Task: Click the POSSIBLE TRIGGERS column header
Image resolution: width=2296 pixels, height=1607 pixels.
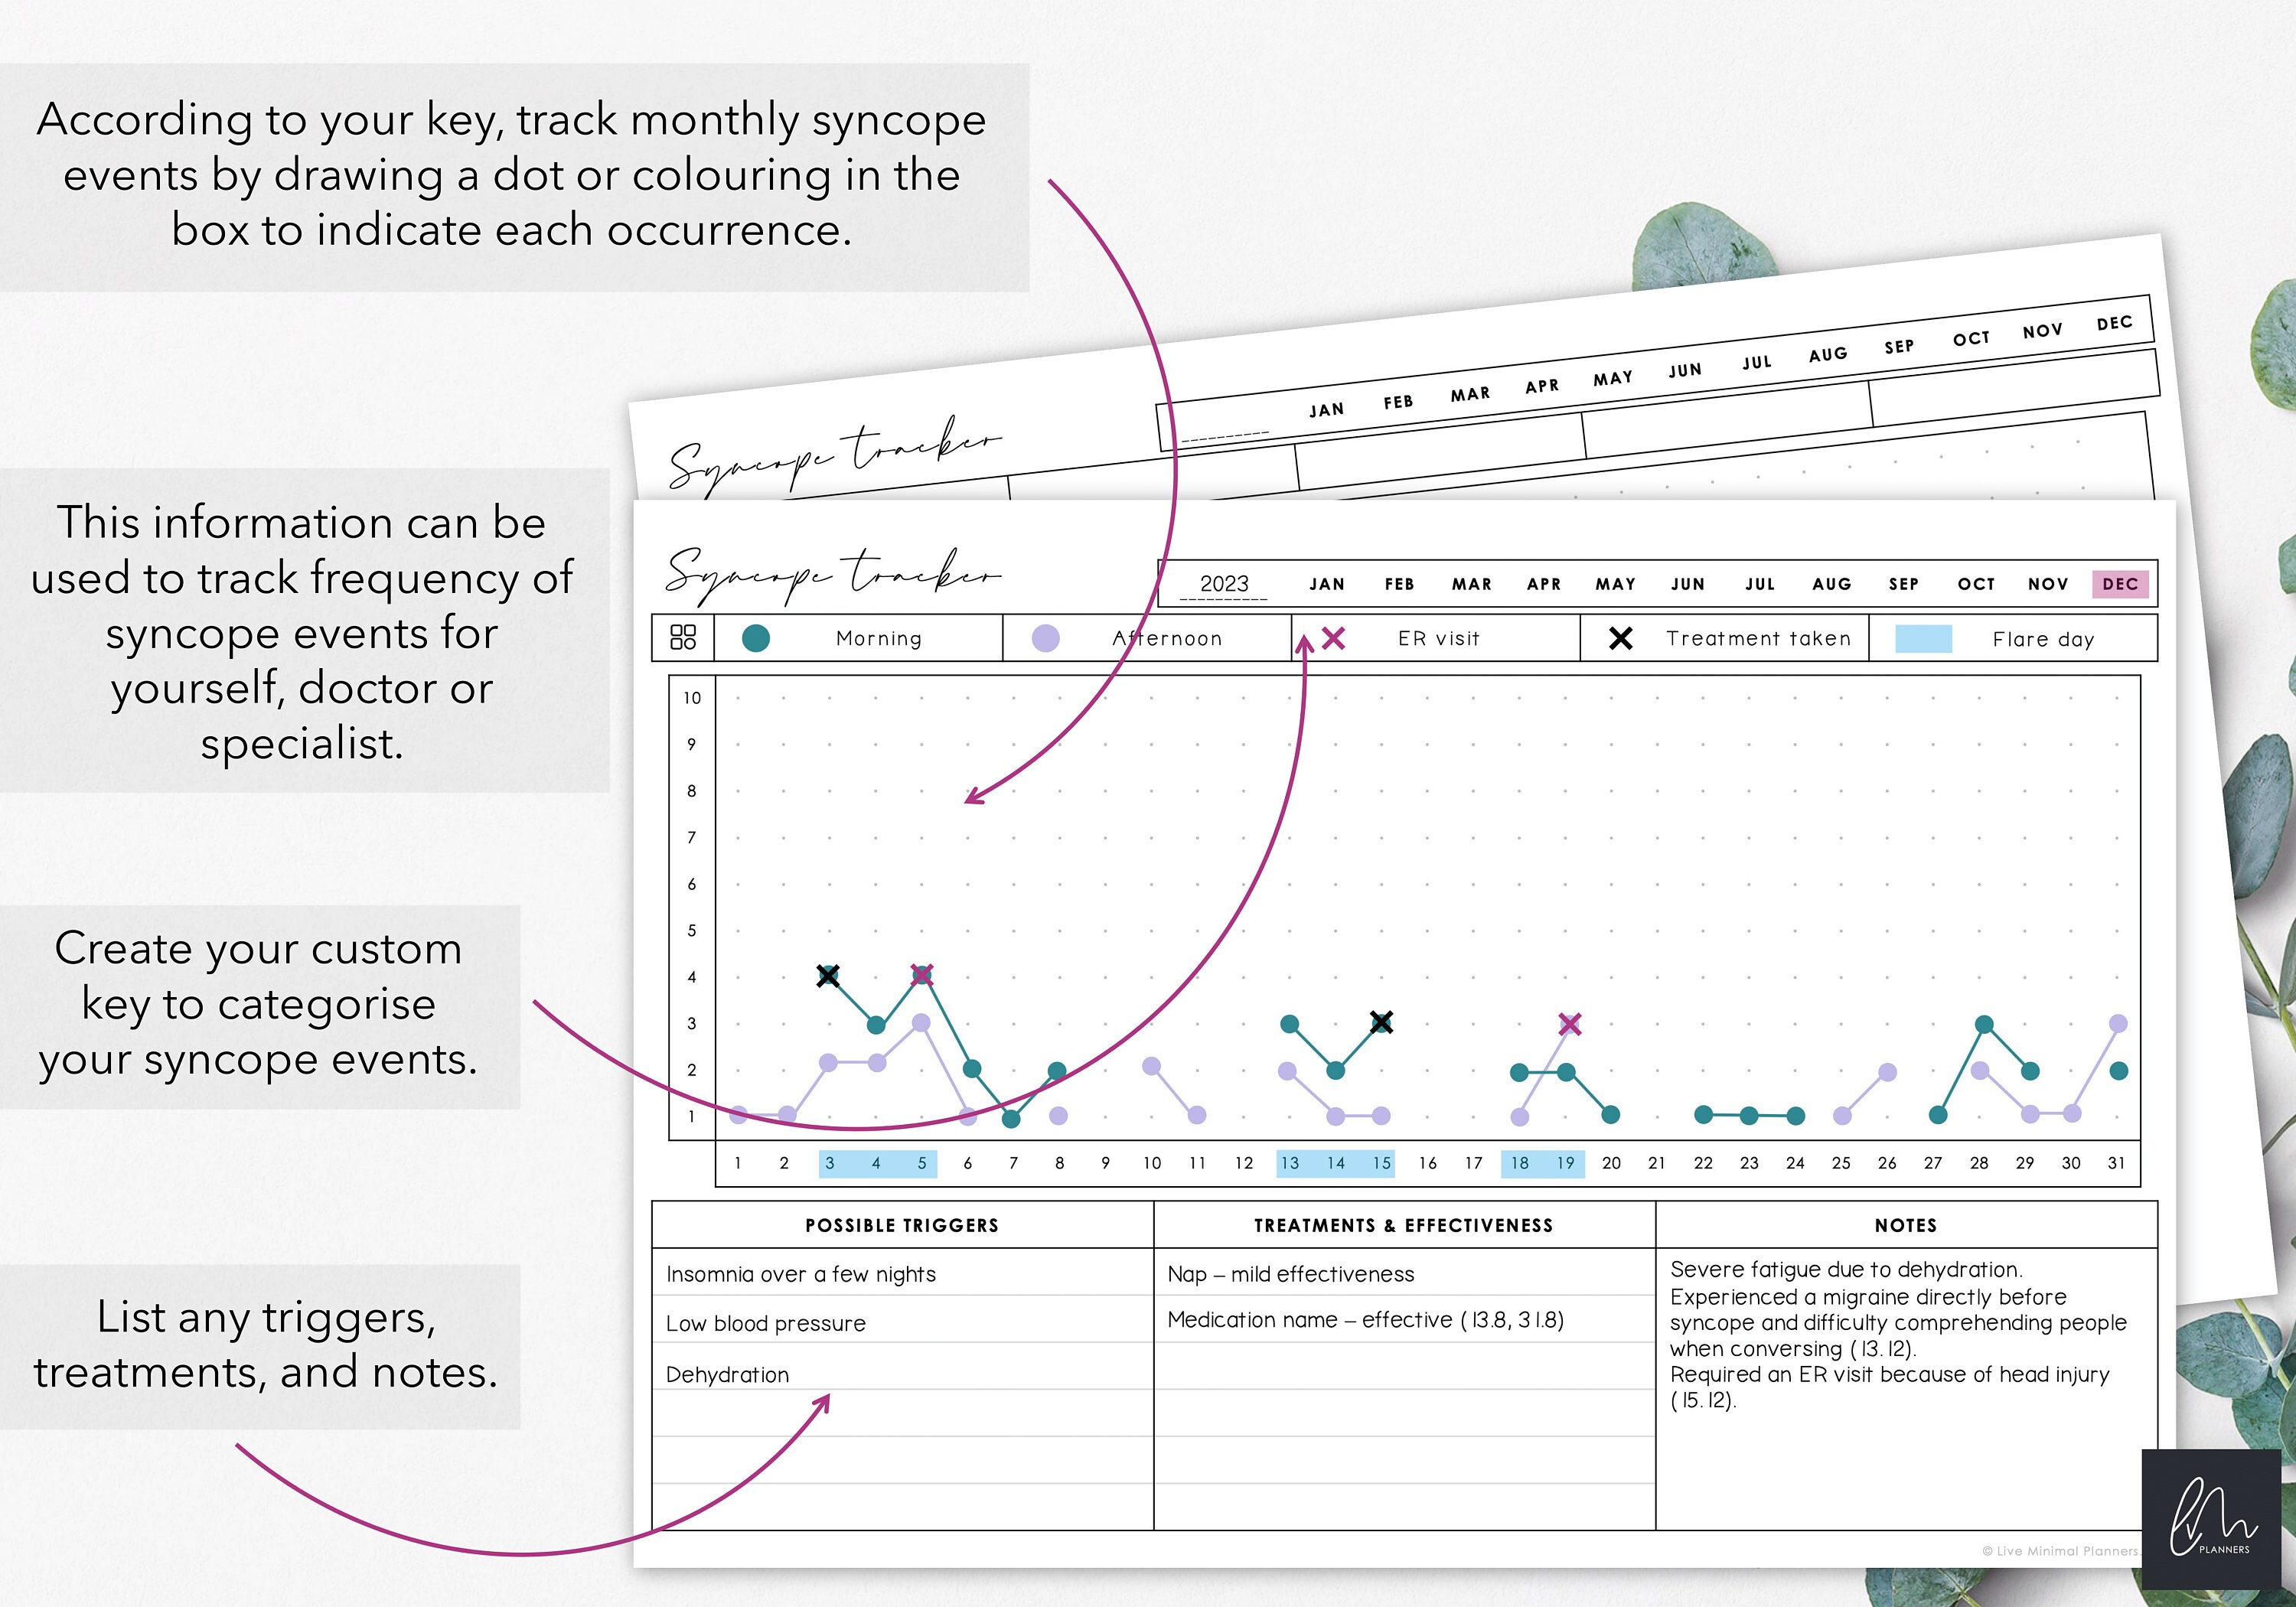Action: (x=900, y=1225)
